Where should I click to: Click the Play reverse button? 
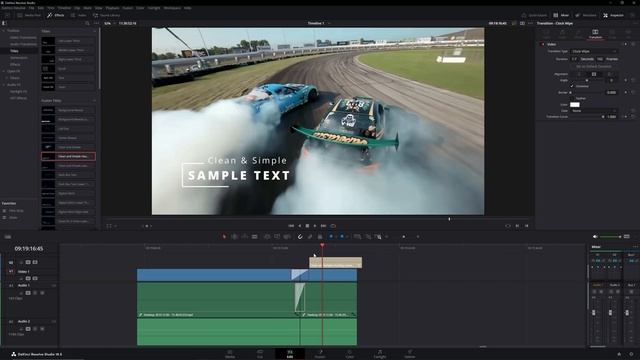coord(300,226)
